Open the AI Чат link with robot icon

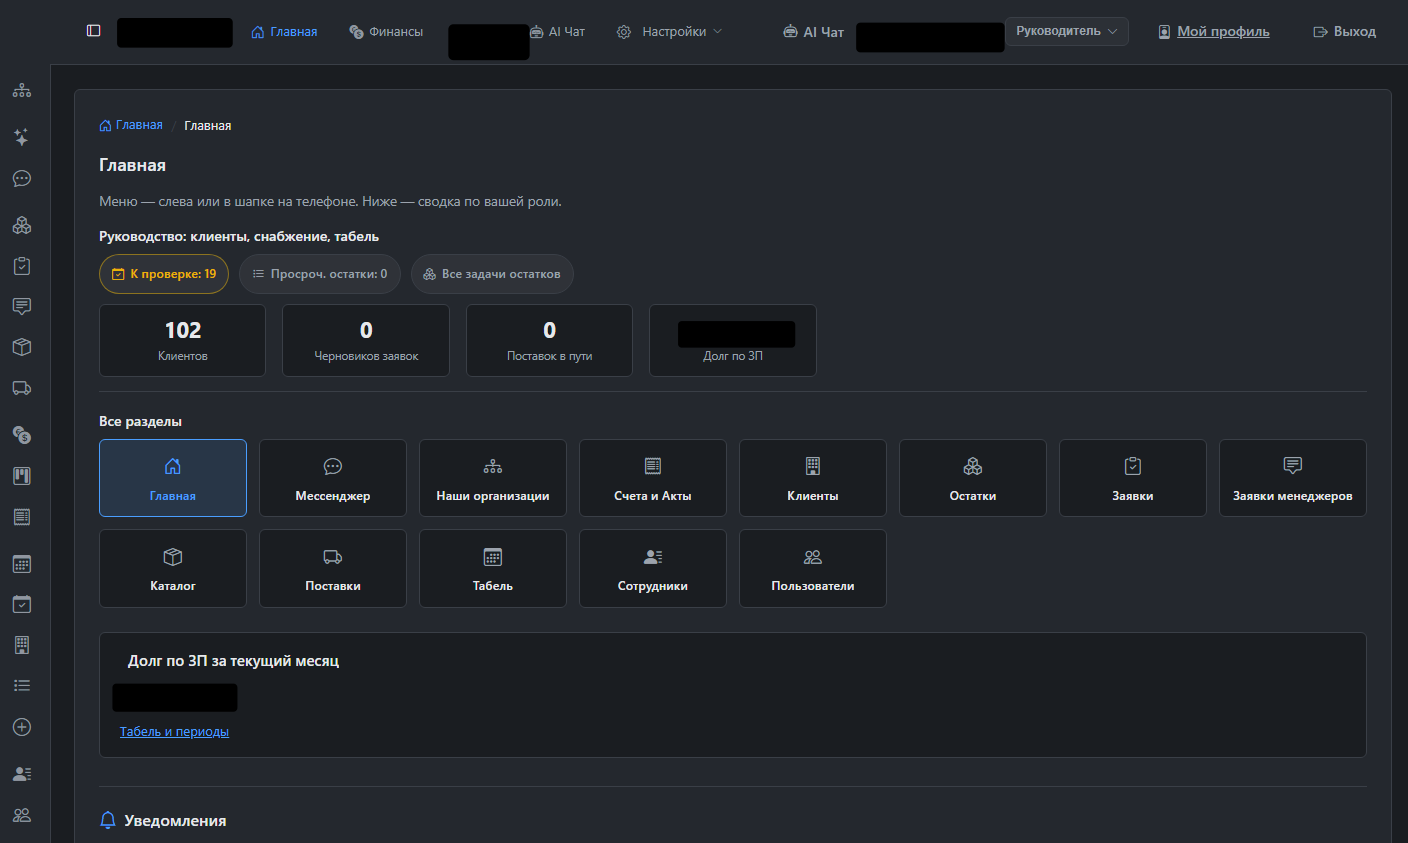tap(813, 32)
